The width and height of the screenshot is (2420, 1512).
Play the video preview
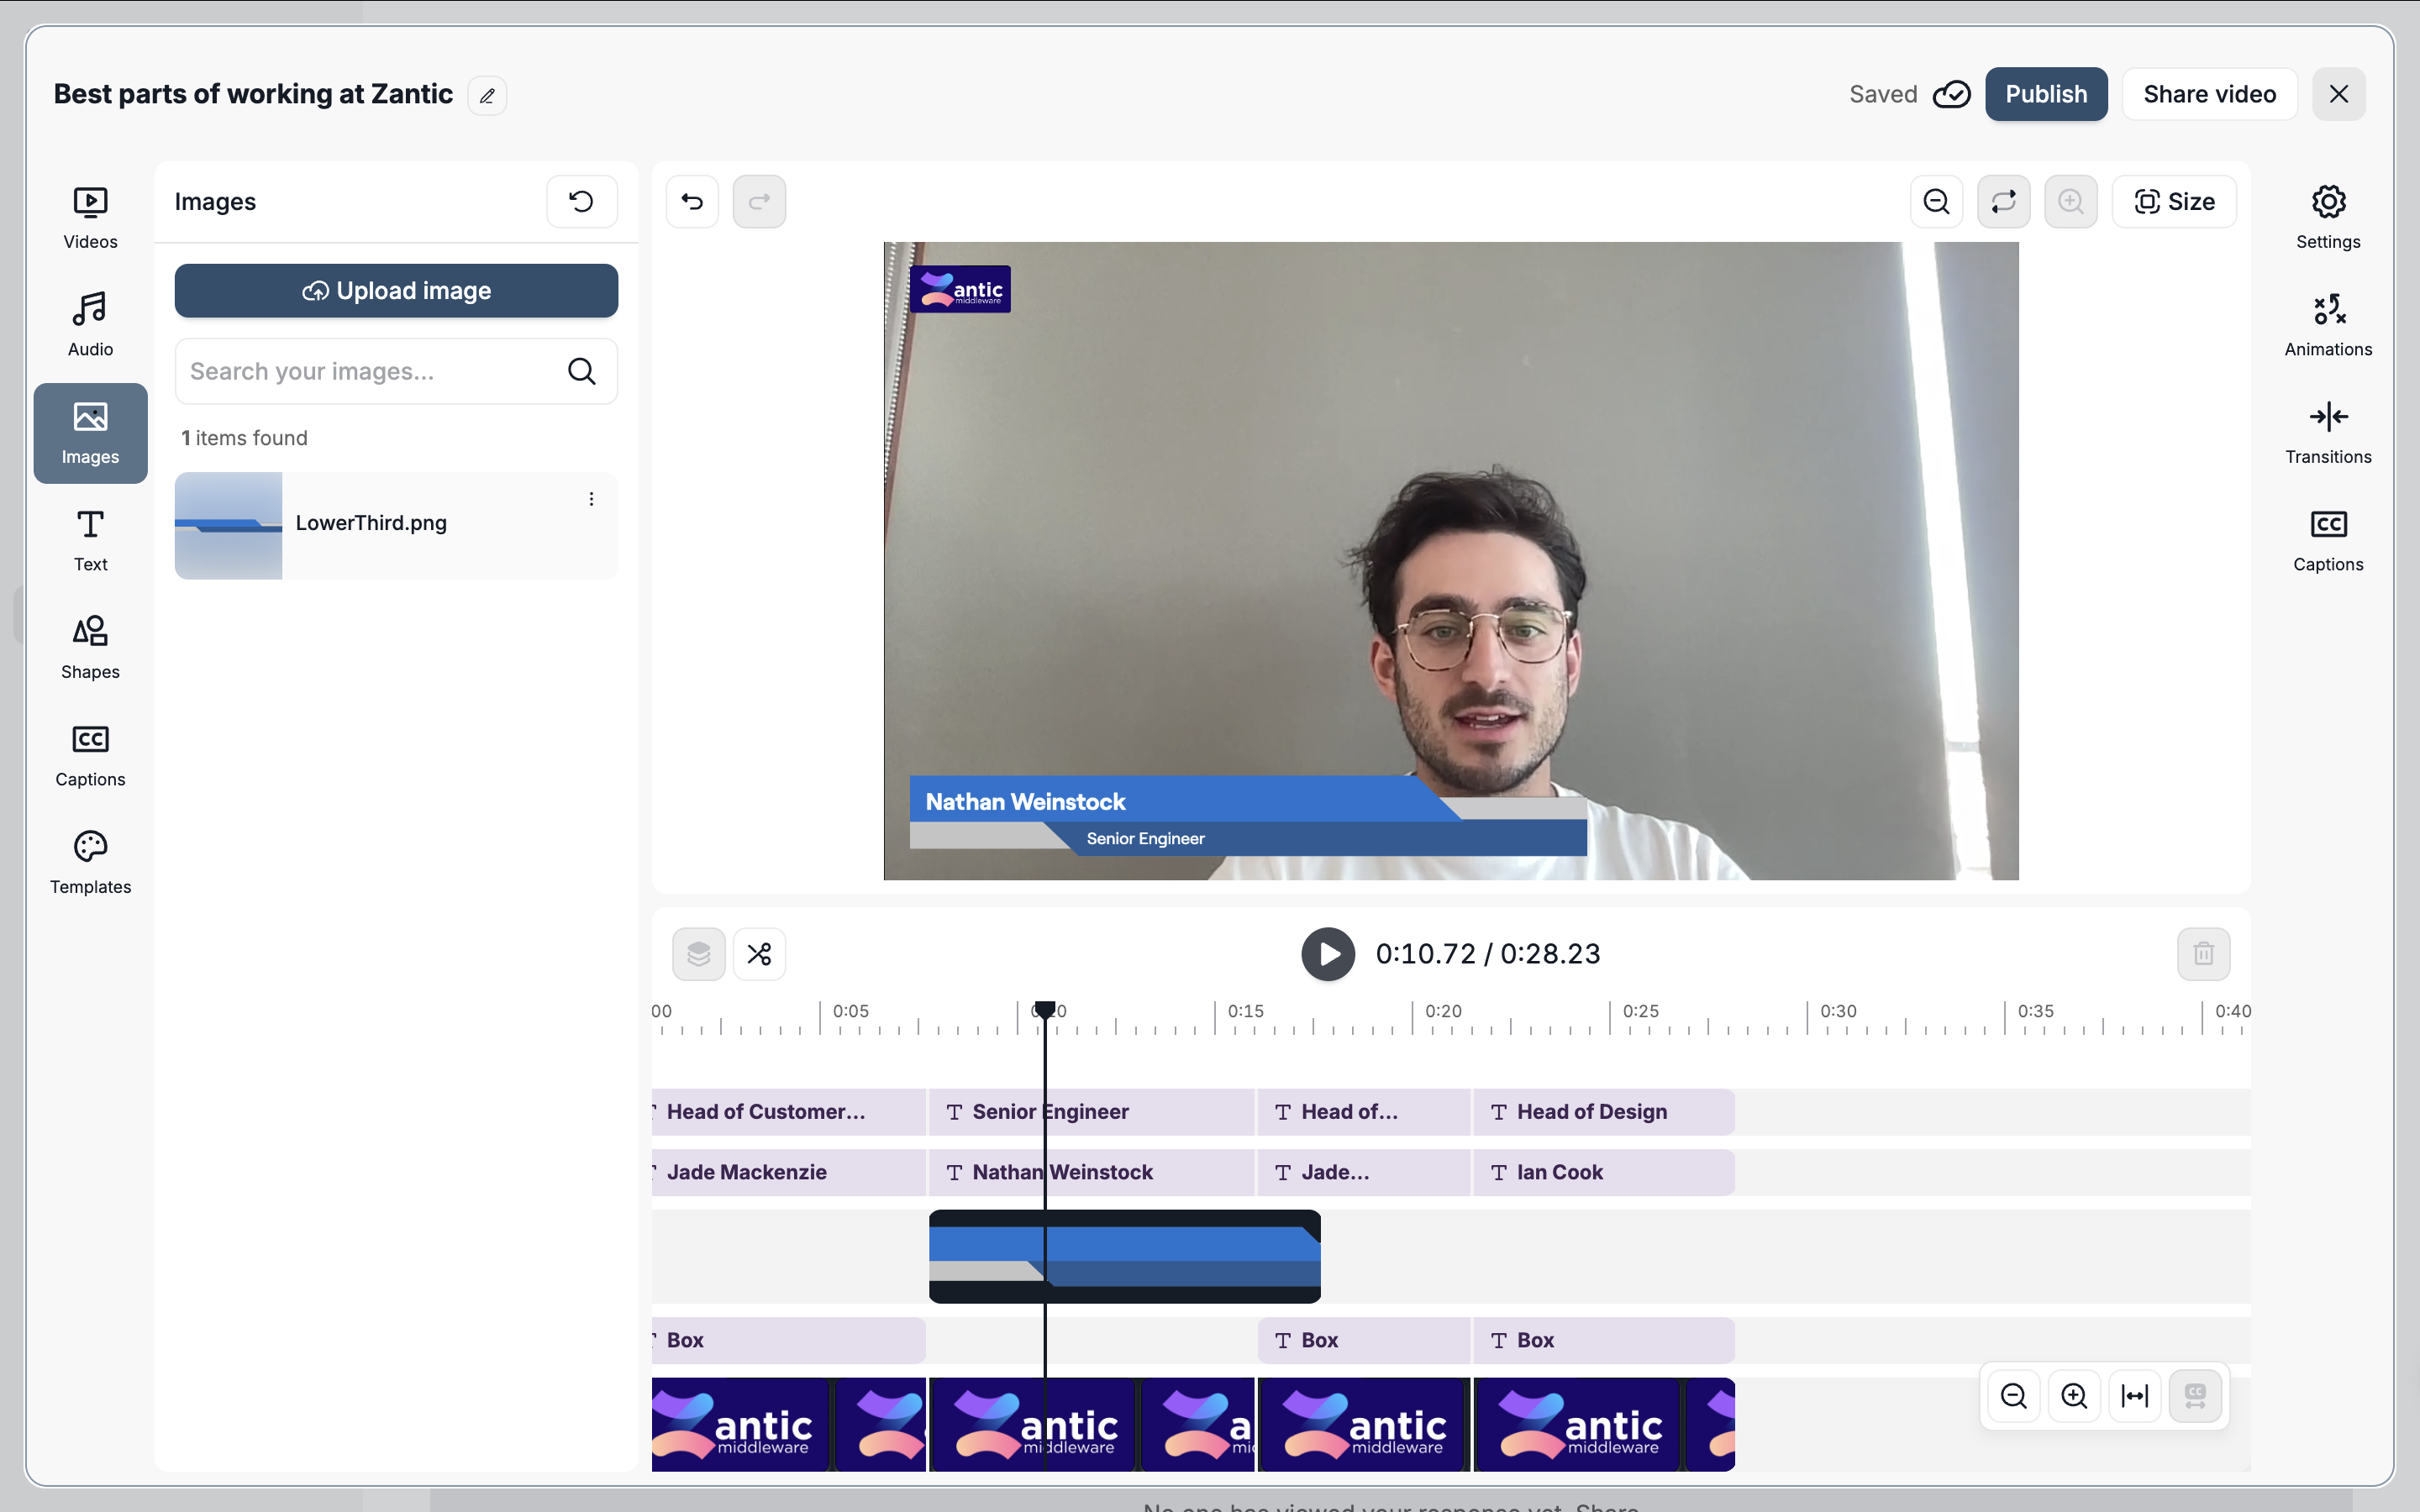click(1327, 954)
